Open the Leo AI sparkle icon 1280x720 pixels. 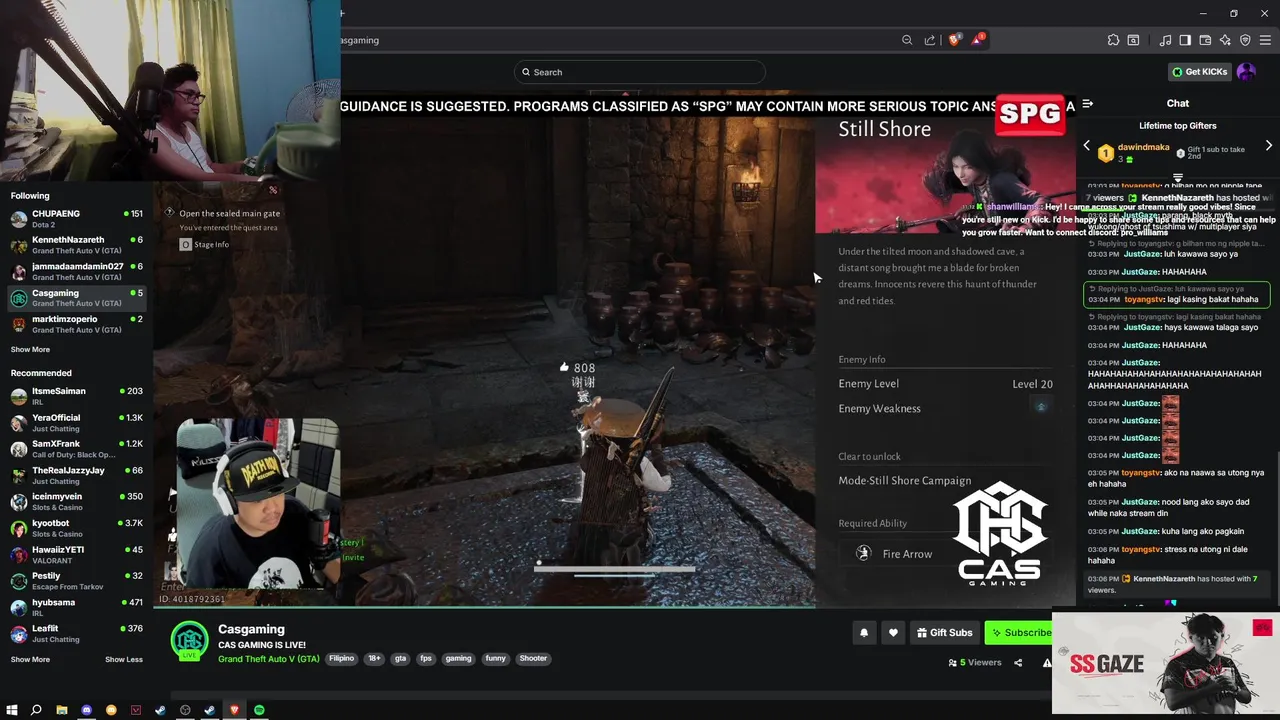1225,40
